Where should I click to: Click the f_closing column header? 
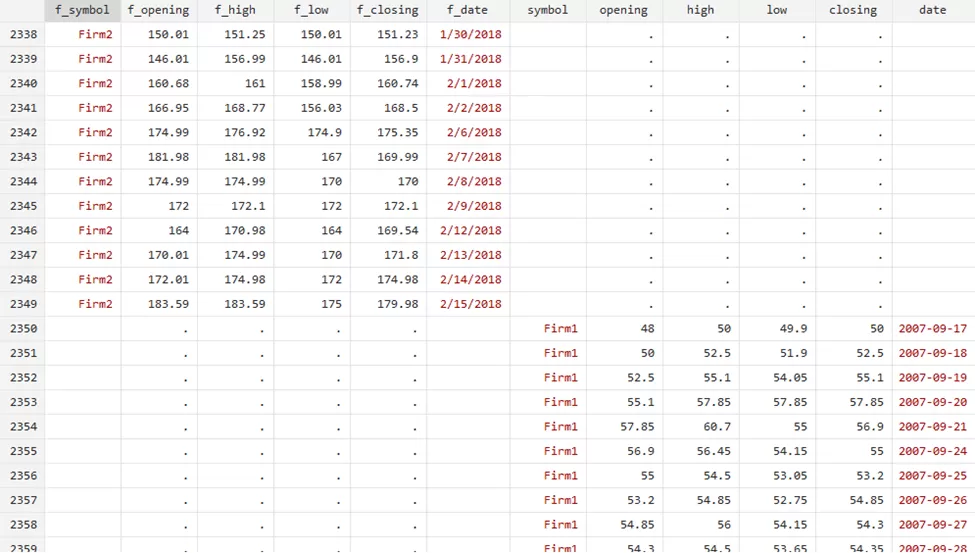tap(389, 11)
